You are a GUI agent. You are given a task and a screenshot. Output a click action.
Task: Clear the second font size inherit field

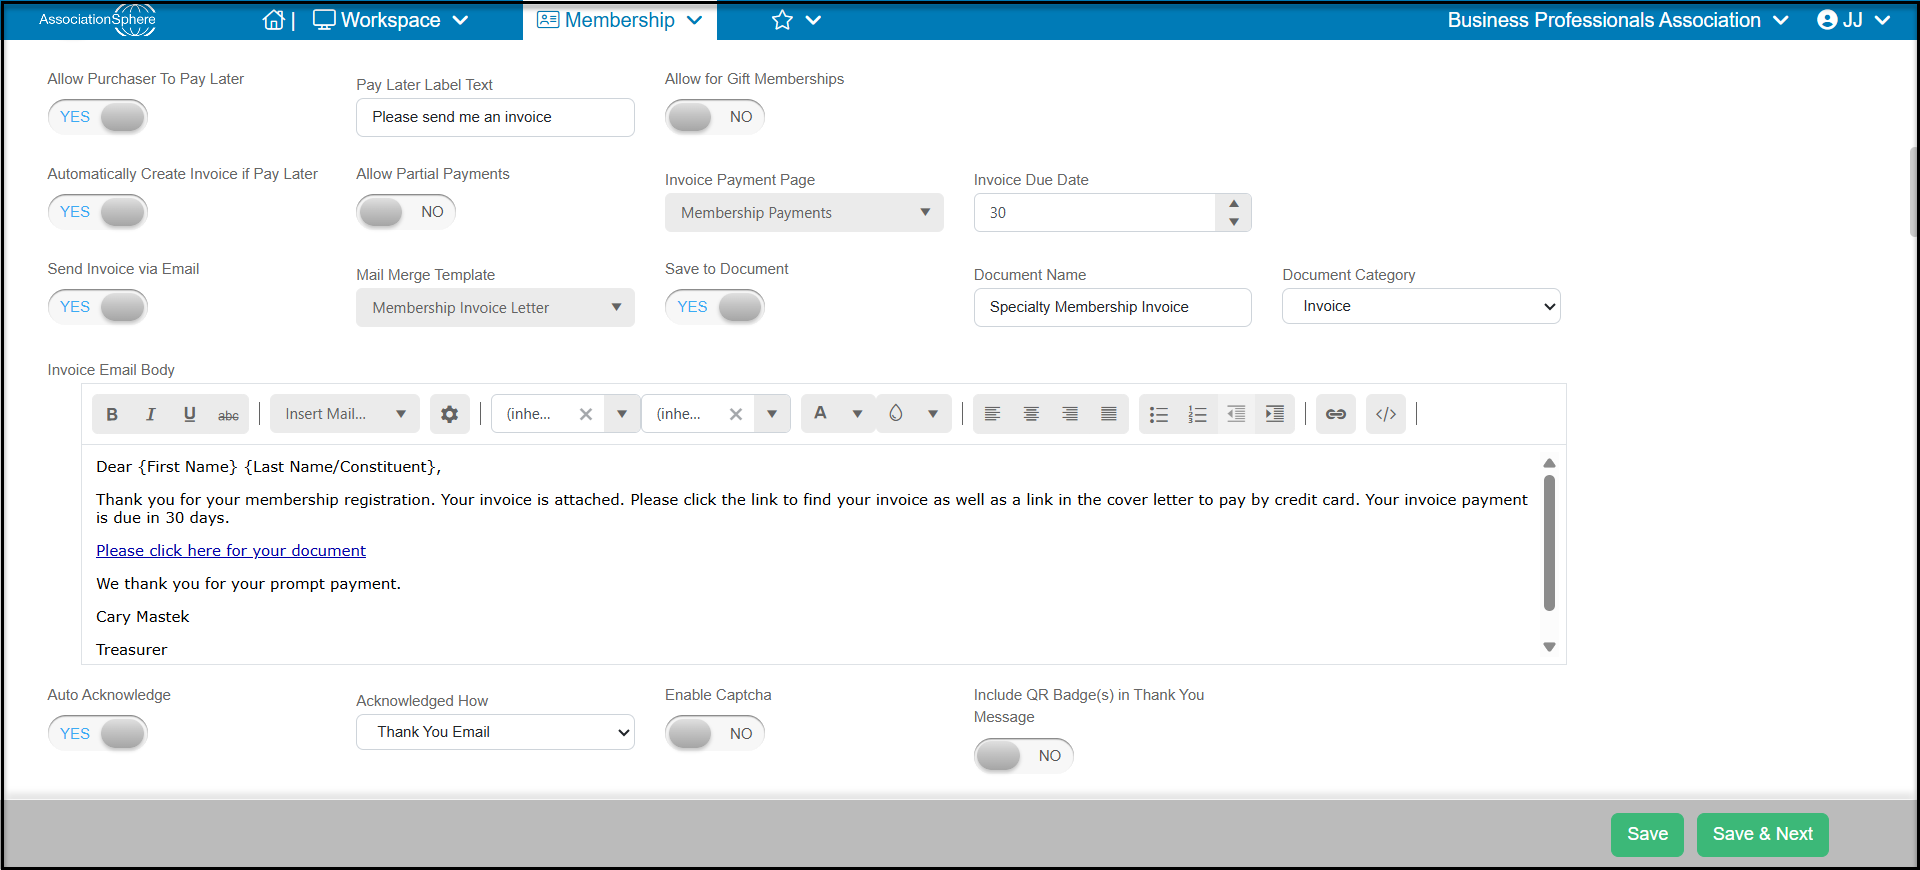click(736, 414)
